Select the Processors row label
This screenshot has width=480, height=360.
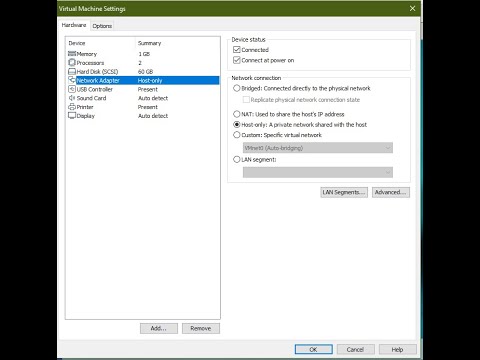click(x=90, y=63)
